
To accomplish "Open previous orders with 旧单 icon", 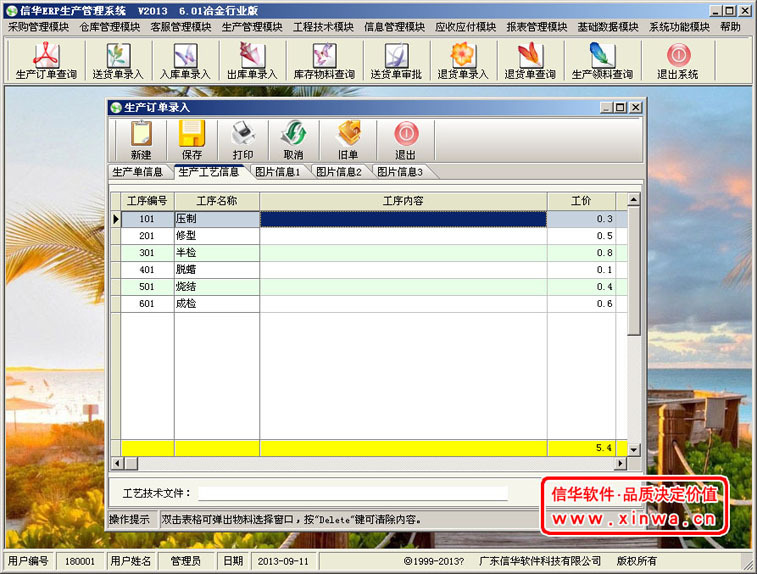I will 348,140.
